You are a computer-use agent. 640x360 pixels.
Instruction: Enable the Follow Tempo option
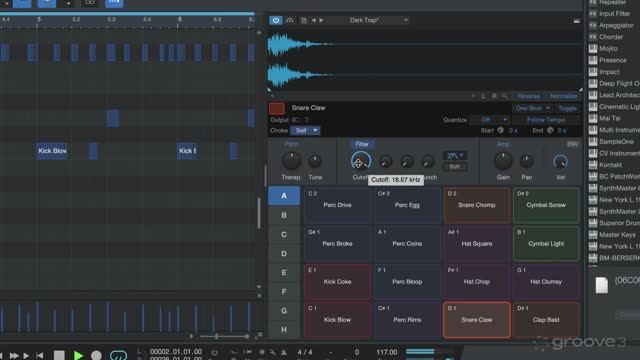click(546, 120)
